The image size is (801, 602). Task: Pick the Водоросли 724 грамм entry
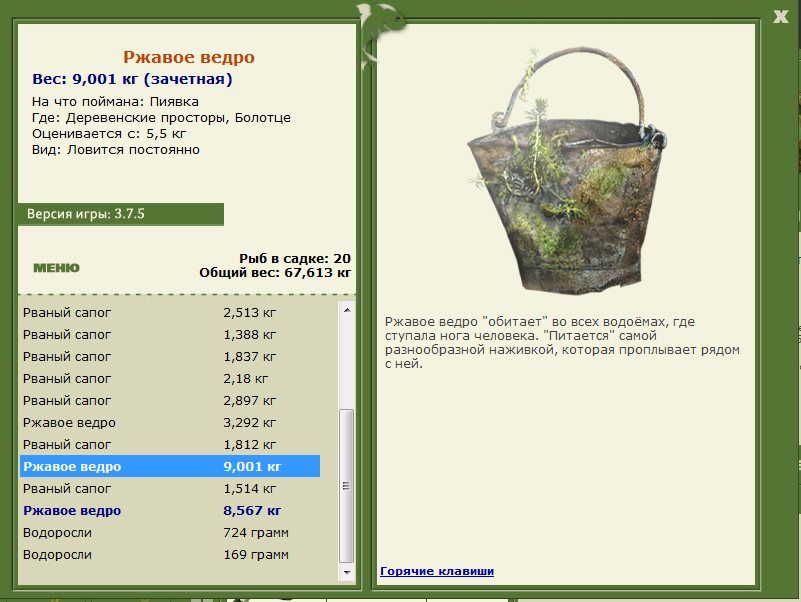170,532
